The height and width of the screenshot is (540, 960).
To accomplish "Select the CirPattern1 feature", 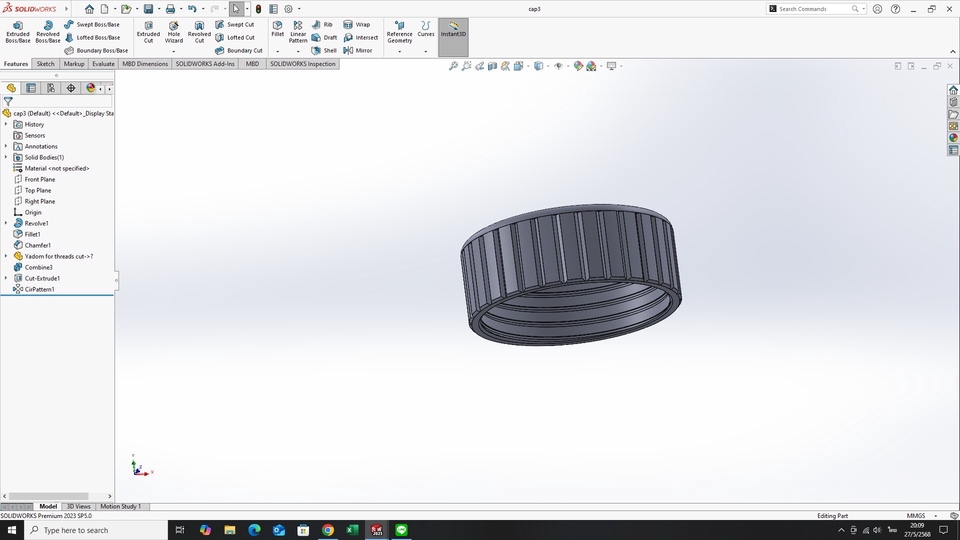I will pyautogui.click(x=34, y=289).
